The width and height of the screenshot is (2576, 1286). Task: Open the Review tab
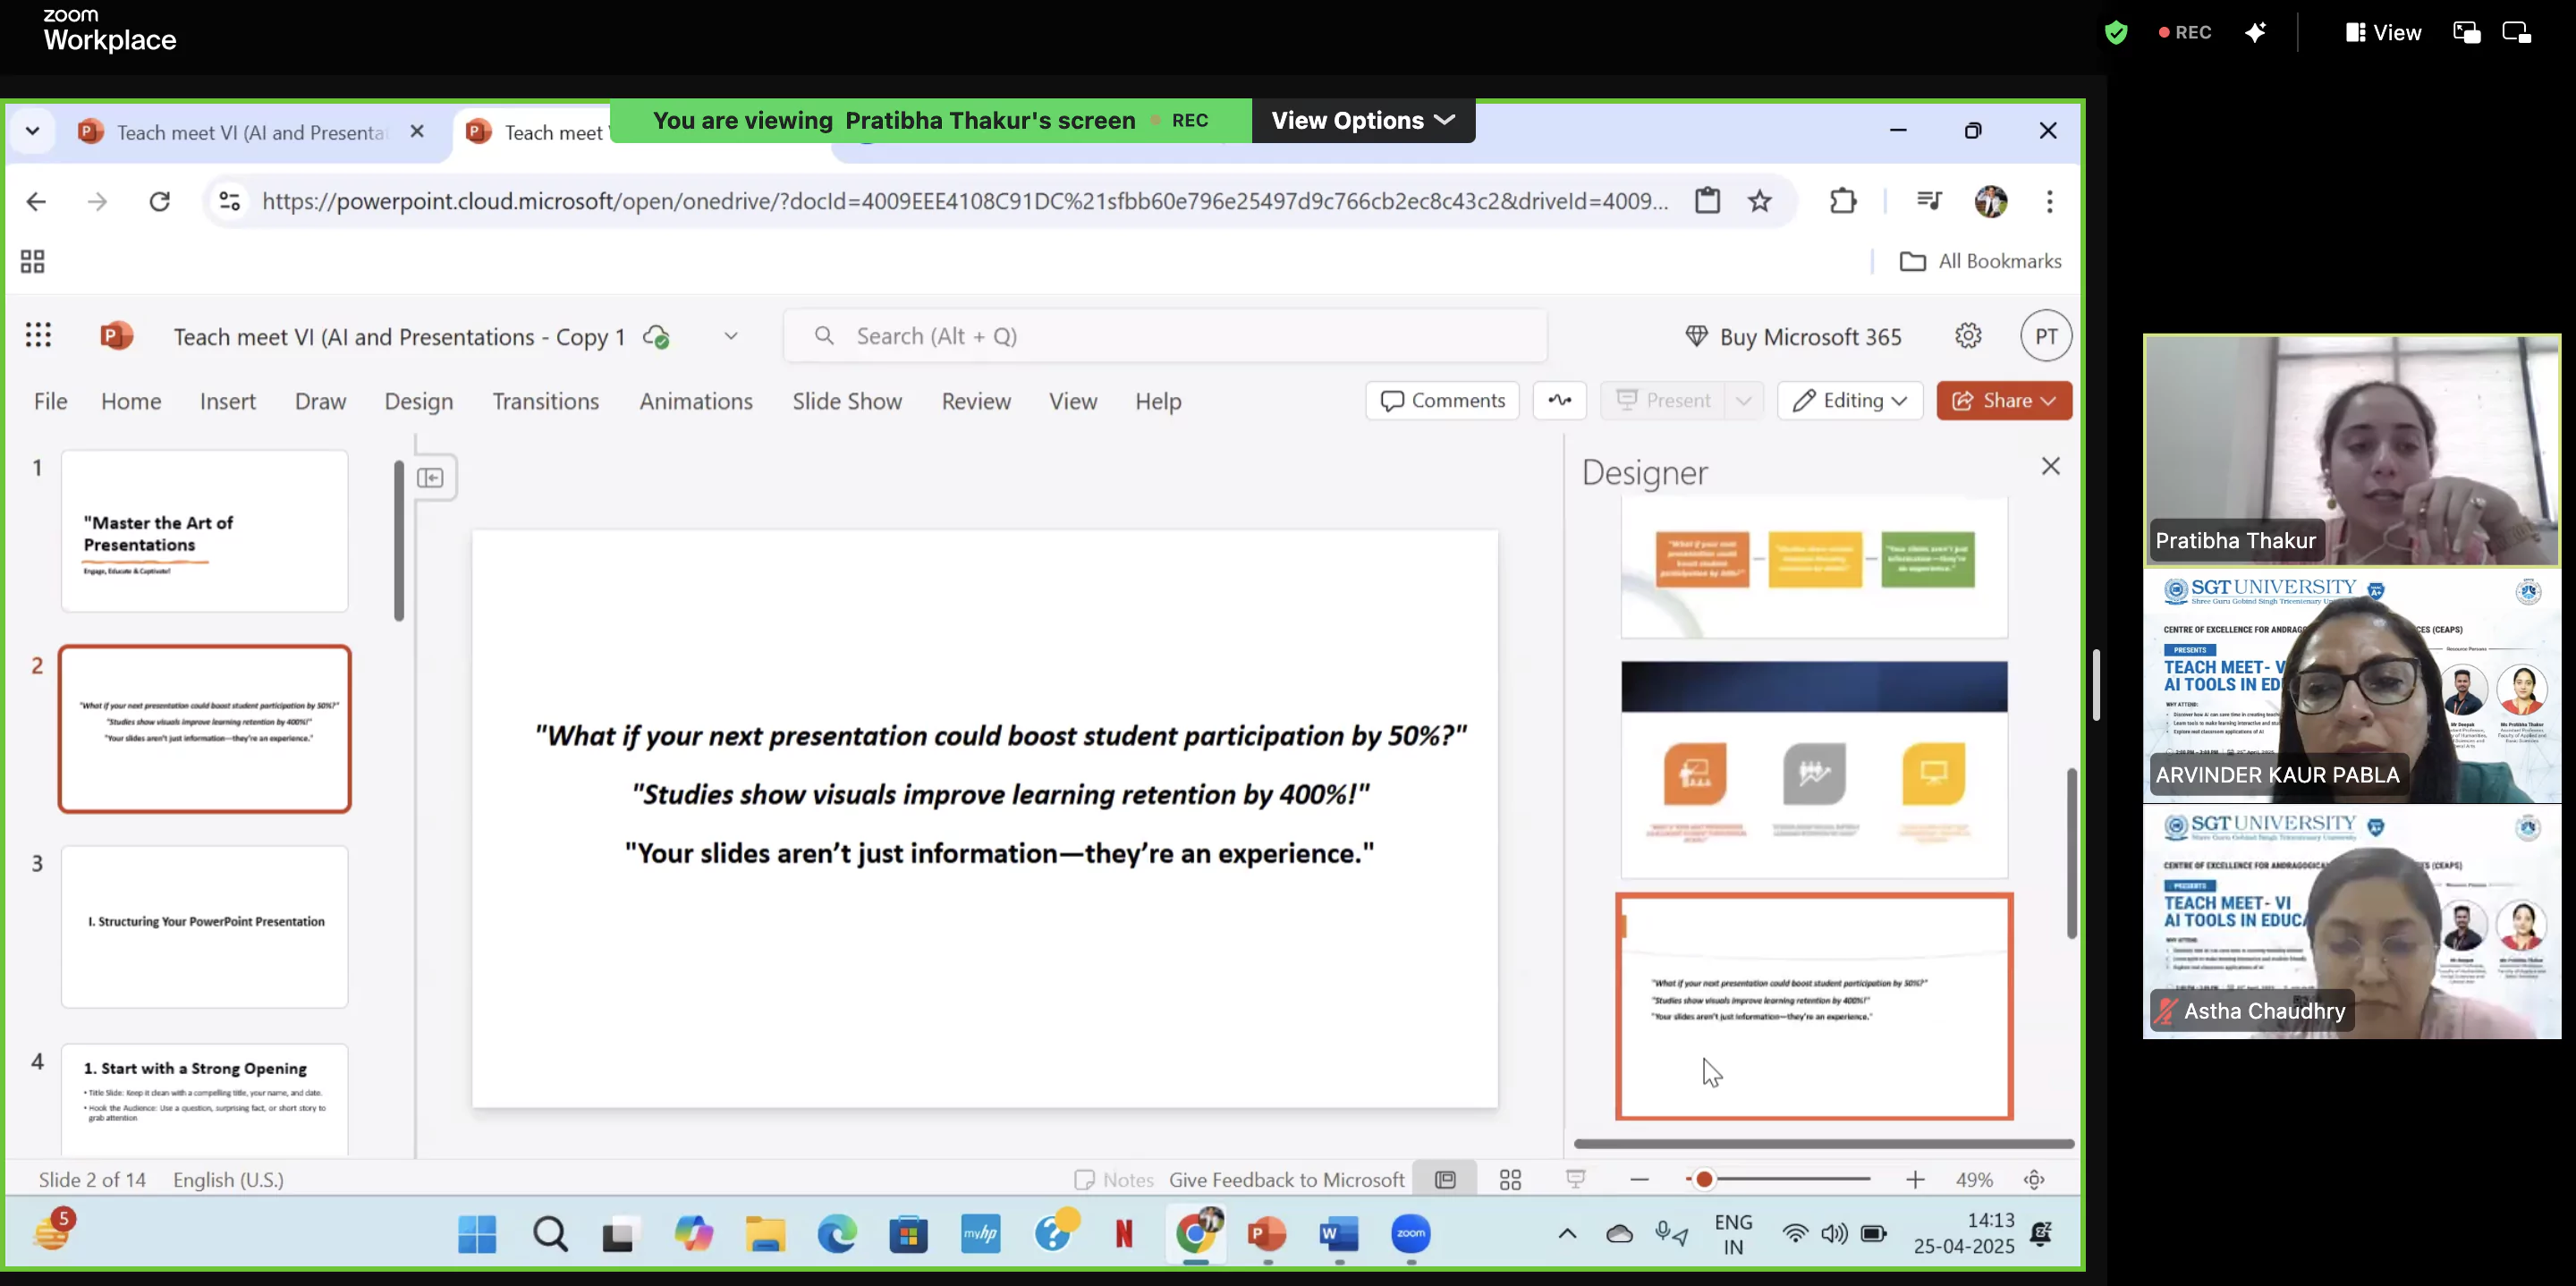pyautogui.click(x=976, y=401)
